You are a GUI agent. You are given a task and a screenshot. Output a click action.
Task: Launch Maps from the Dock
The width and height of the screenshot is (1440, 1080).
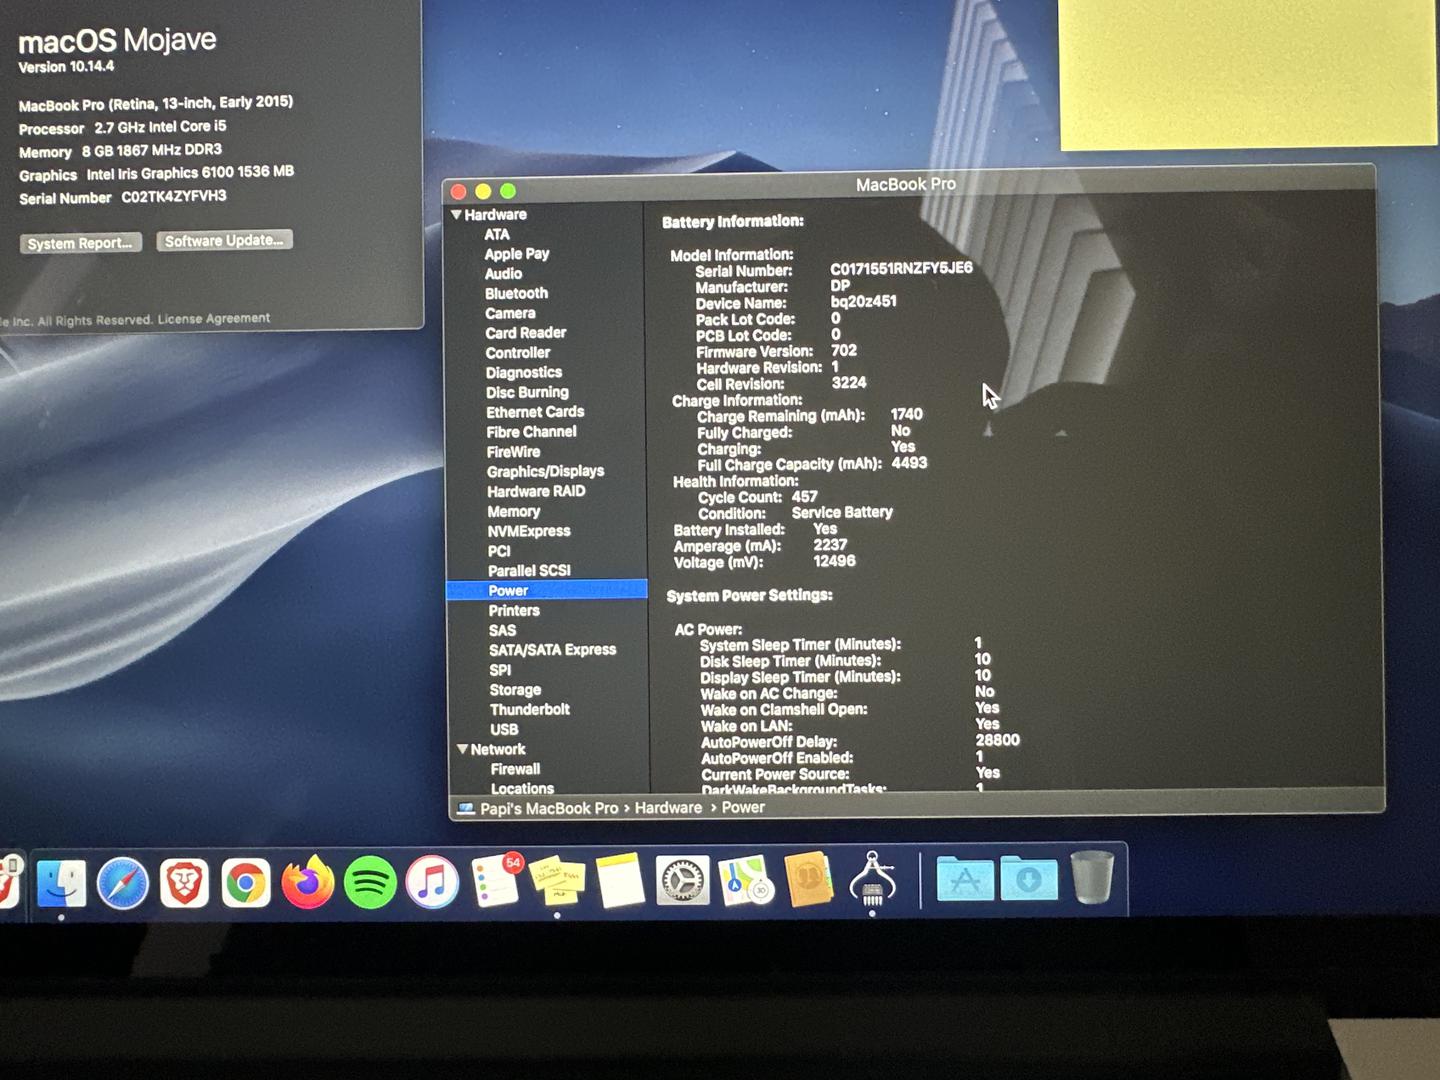pos(746,881)
